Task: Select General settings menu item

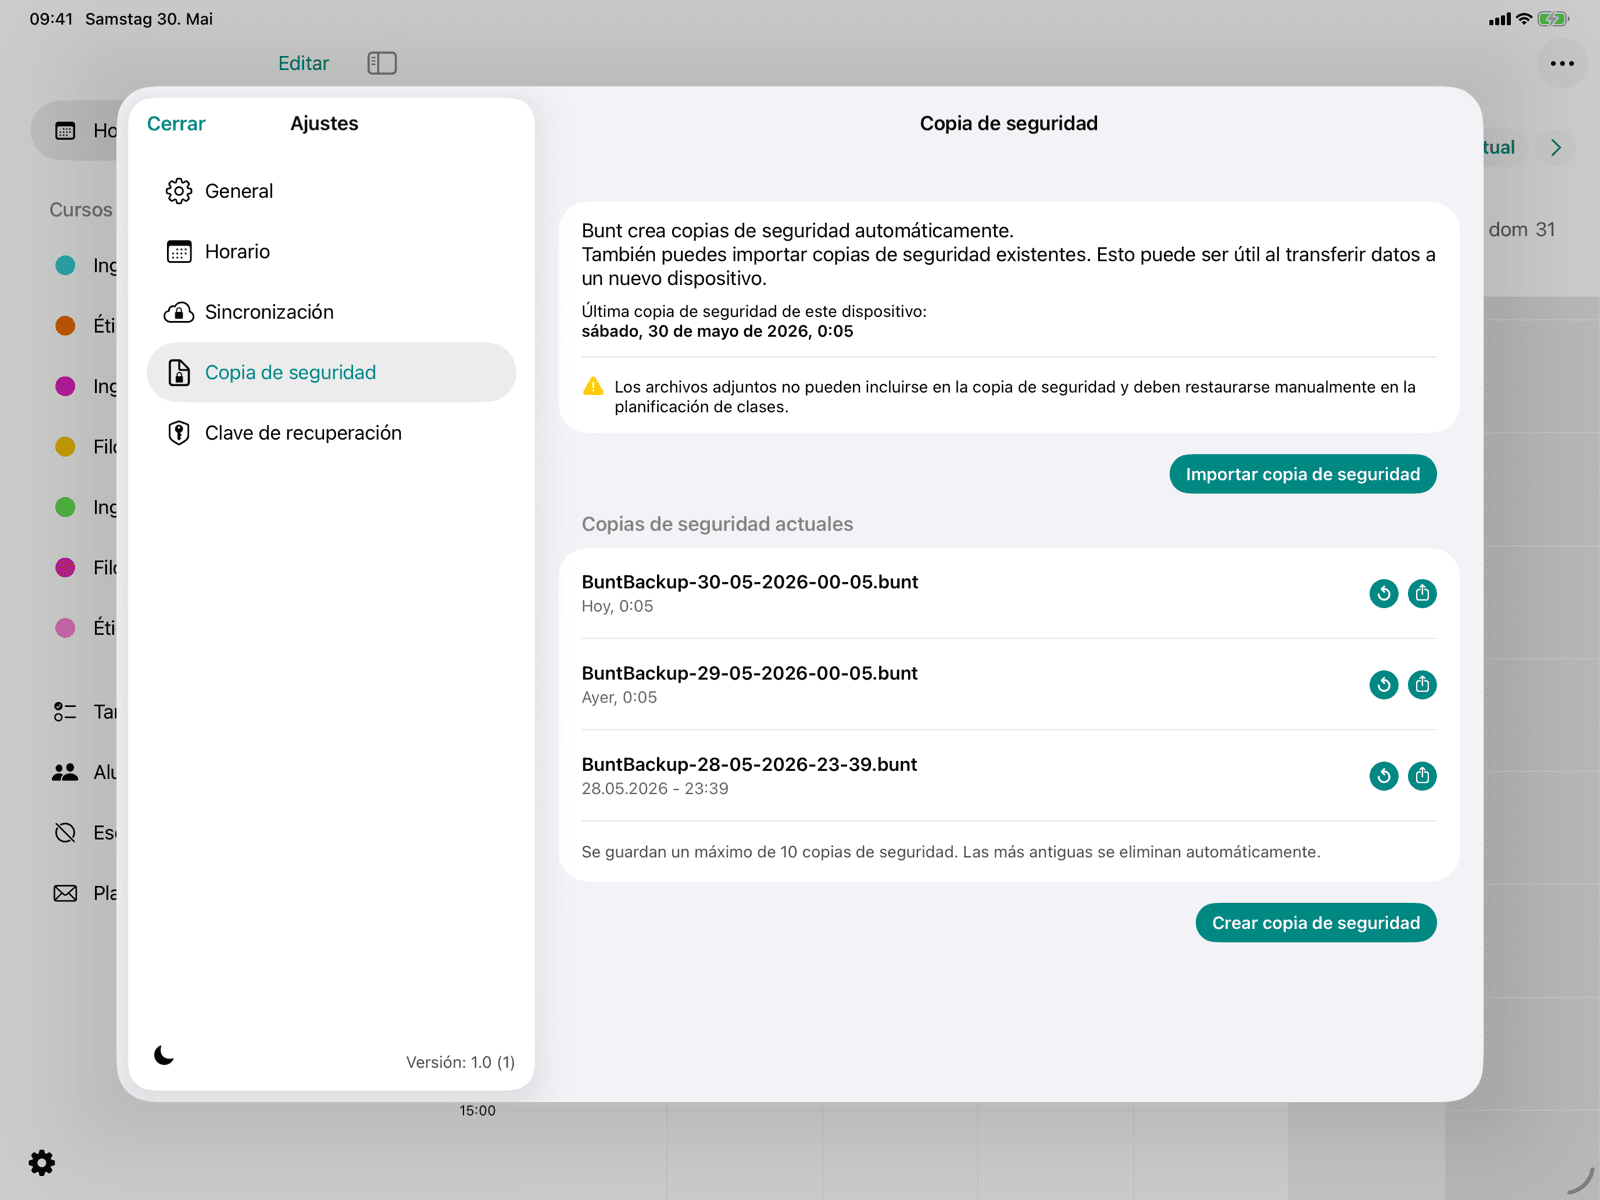Action: pos(331,191)
